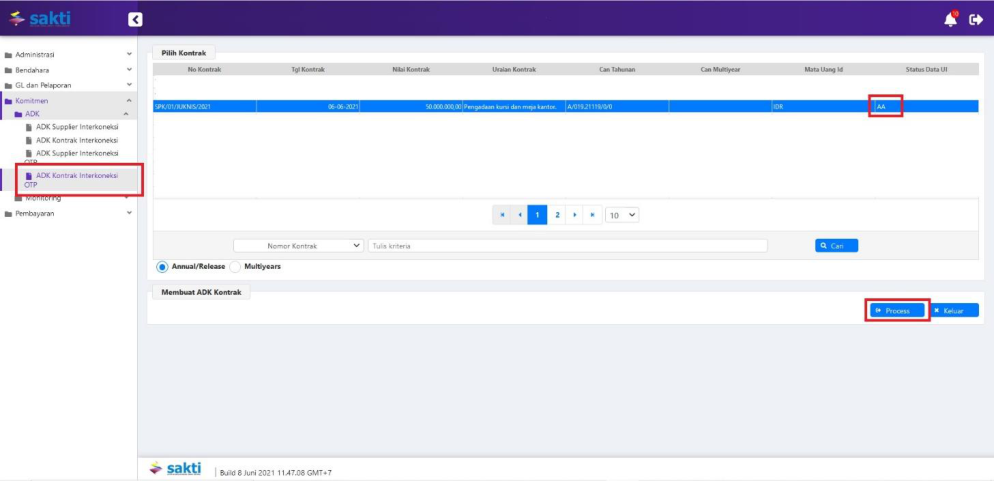This screenshot has width=994, height=481.
Task: Open ADK Supplier Interkoneksi menu item
Action: 76,127
